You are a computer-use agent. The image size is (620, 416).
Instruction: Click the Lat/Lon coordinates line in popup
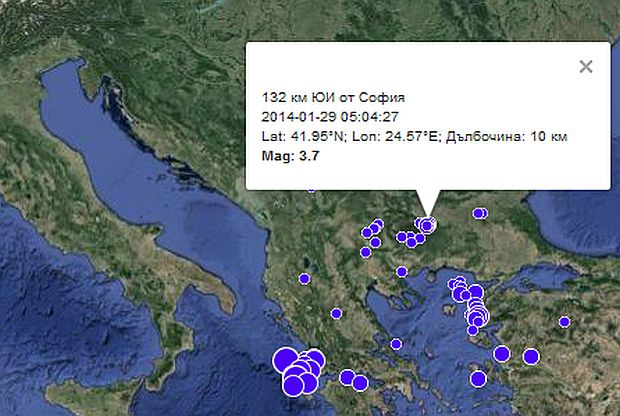coord(414,136)
